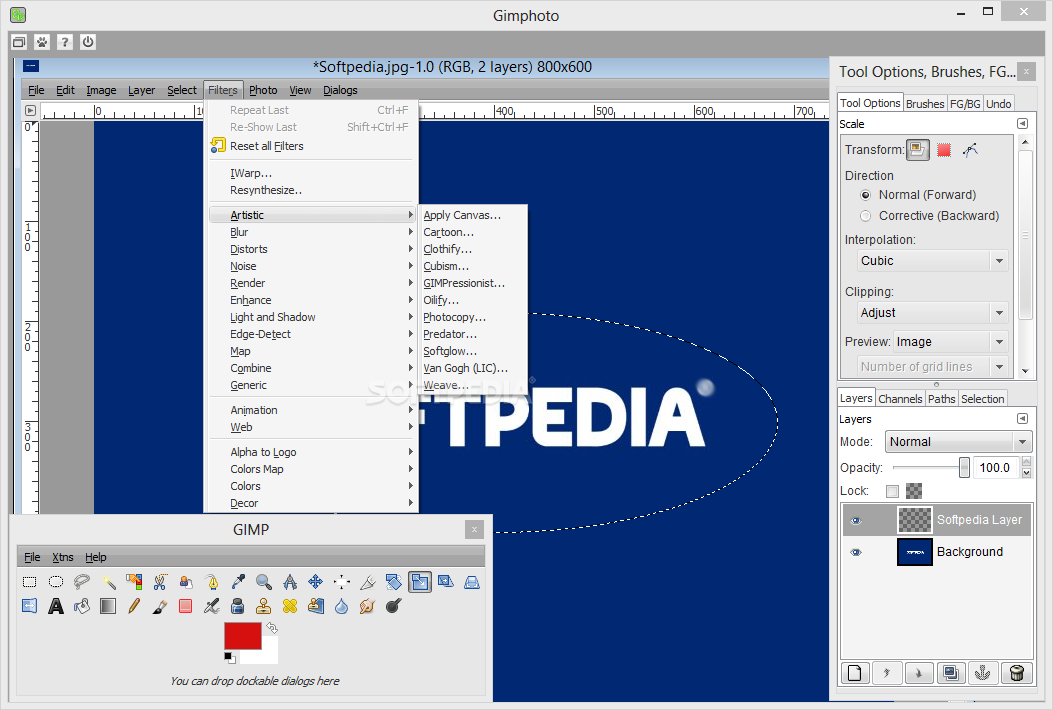Open the Tool Options panel menu arrow
The image size is (1053, 710).
1022,124
